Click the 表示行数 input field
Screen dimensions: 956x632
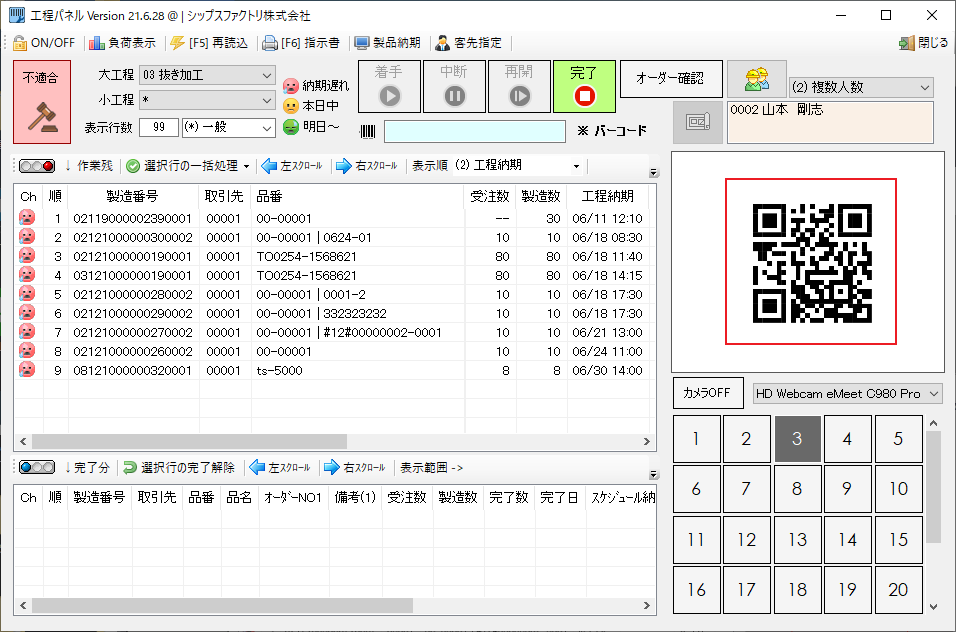tap(159, 127)
